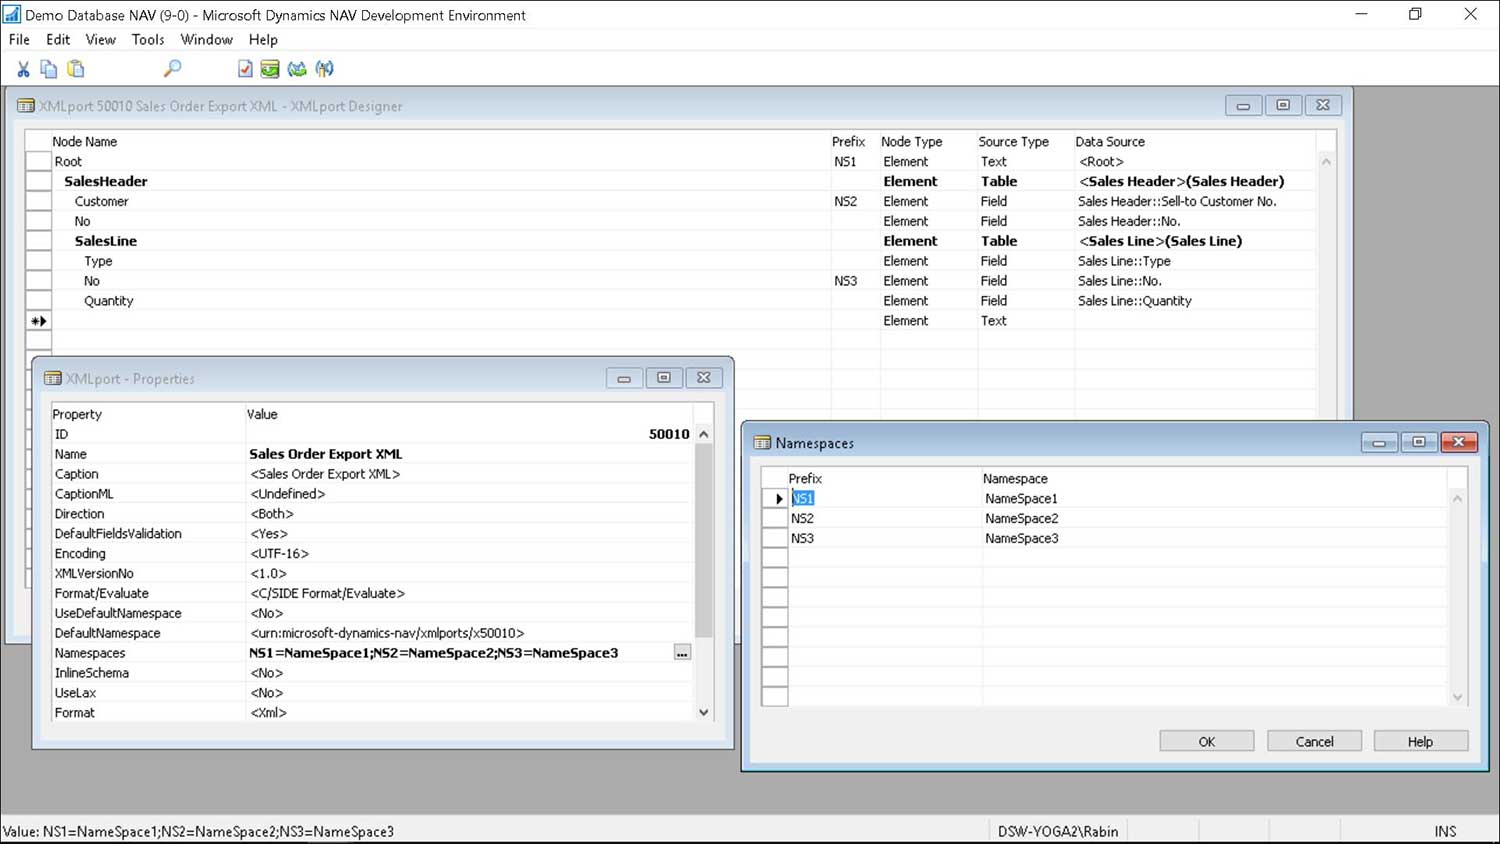Click the Copy toolbar icon

point(48,68)
